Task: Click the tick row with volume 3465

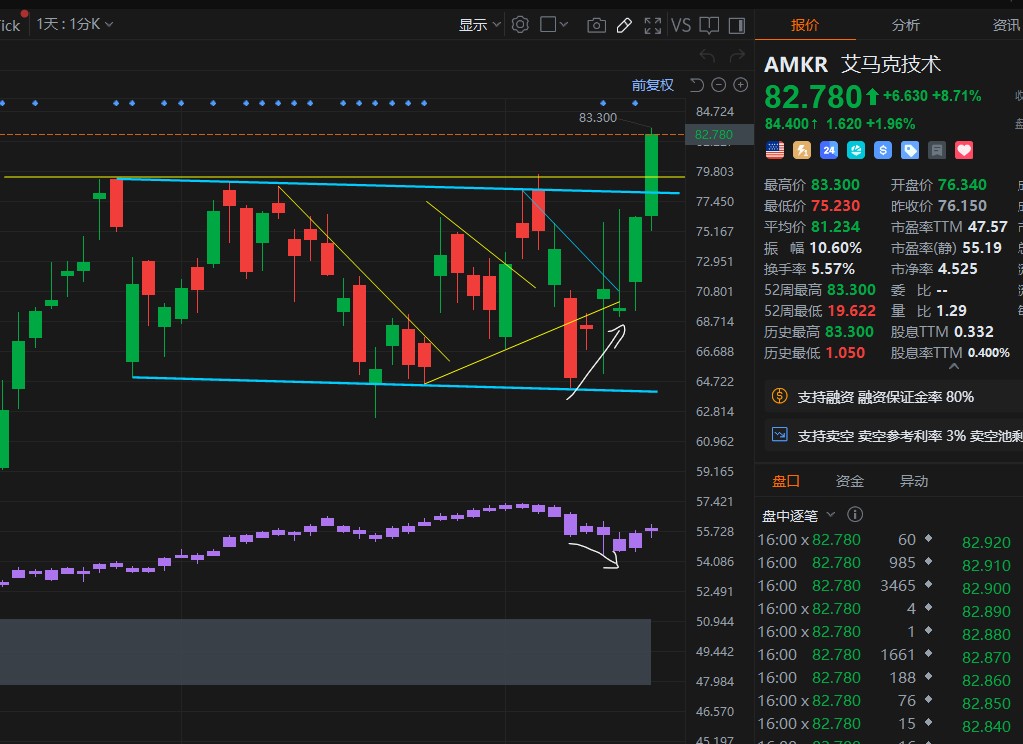Action: pos(846,585)
